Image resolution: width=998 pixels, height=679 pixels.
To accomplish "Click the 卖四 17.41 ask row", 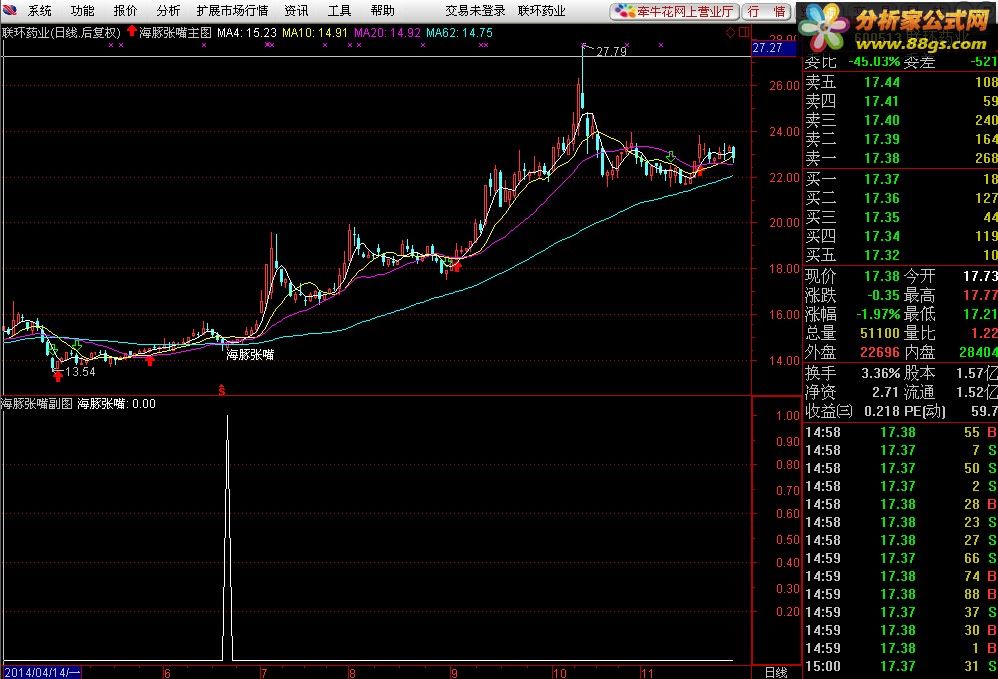I will [901, 101].
